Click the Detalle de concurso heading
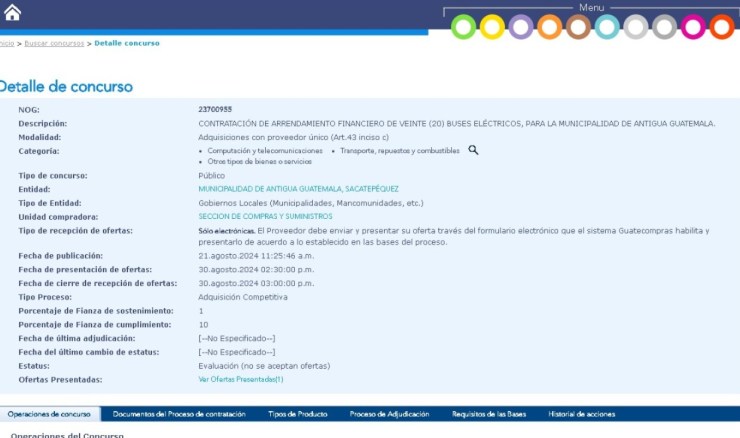740x438 pixels. pos(66,87)
